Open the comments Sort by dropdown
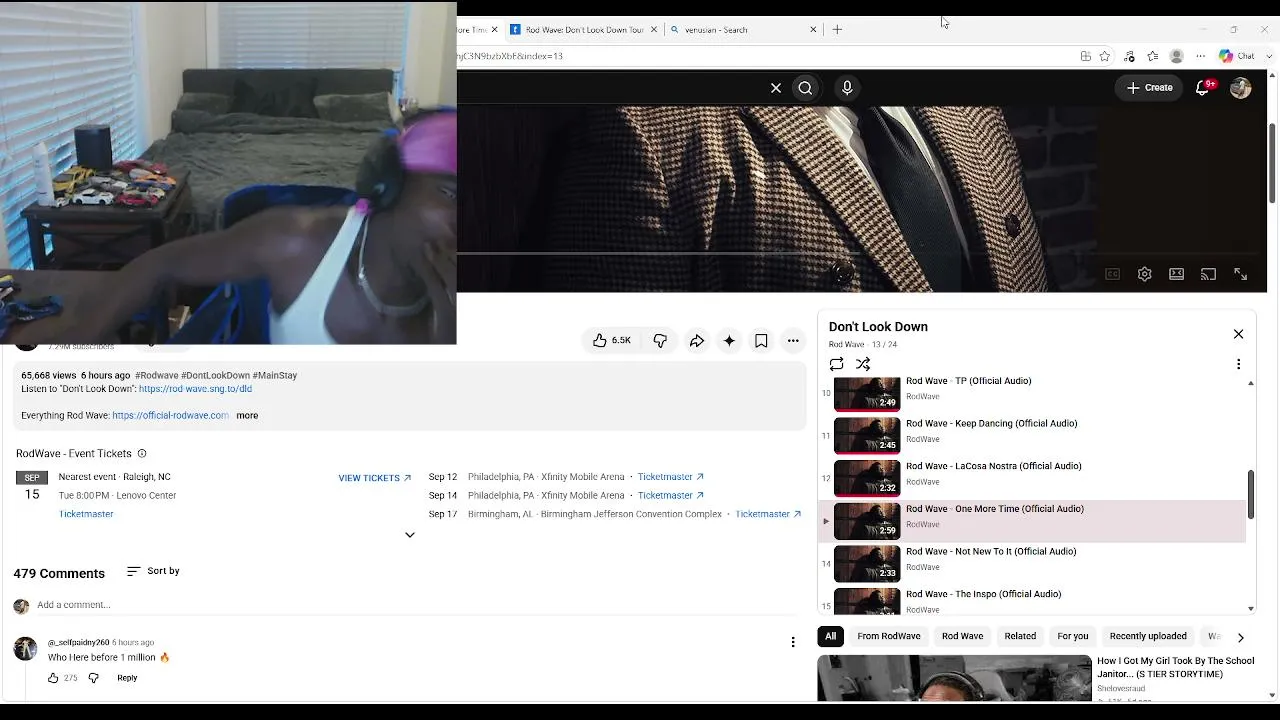 [153, 571]
